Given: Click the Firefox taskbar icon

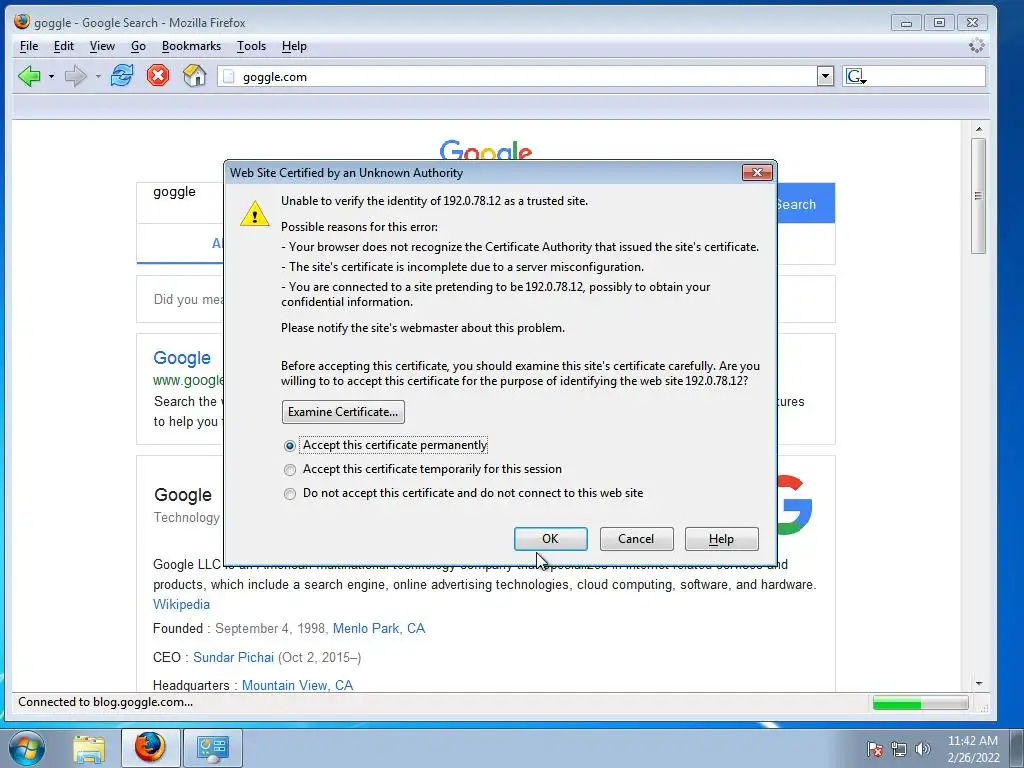Looking at the screenshot, I should tap(150, 748).
